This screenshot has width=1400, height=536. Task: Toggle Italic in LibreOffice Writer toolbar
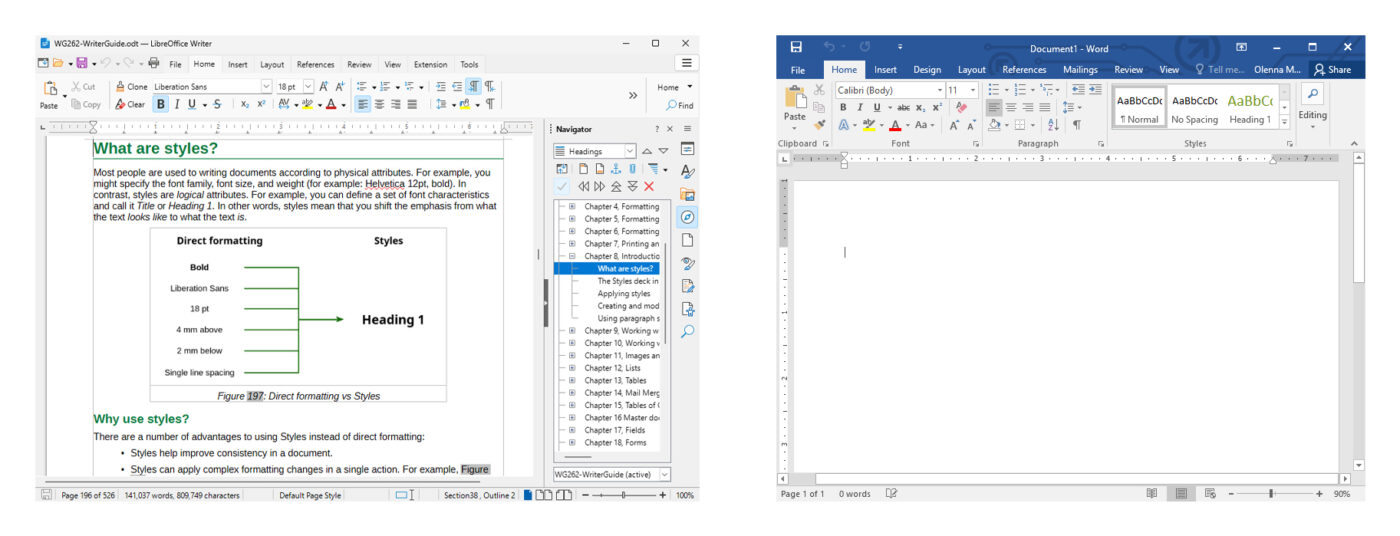click(177, 104)
